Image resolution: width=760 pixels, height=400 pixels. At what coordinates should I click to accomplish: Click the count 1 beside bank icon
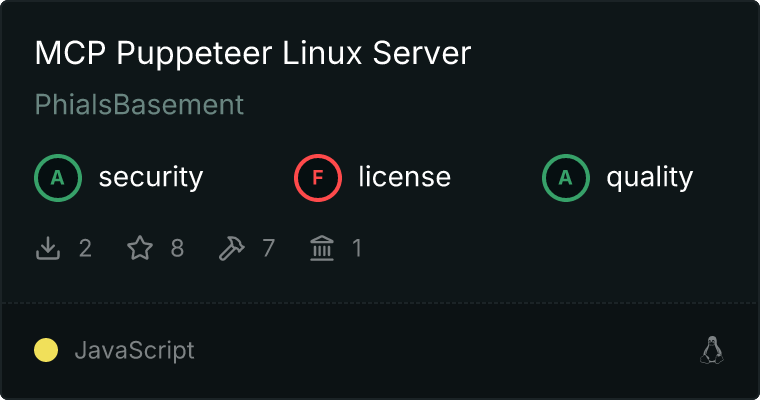[x=356, y=248]
